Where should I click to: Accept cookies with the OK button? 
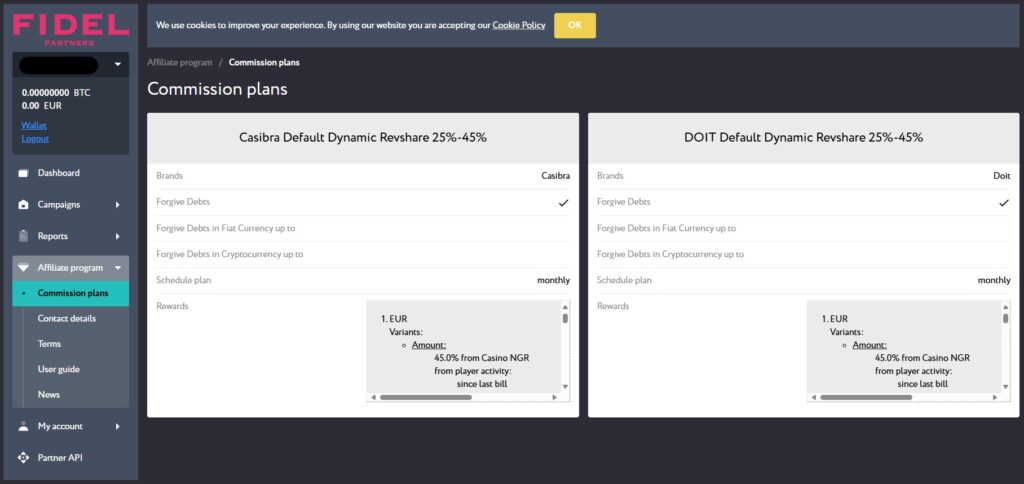(x=575, y=25)
